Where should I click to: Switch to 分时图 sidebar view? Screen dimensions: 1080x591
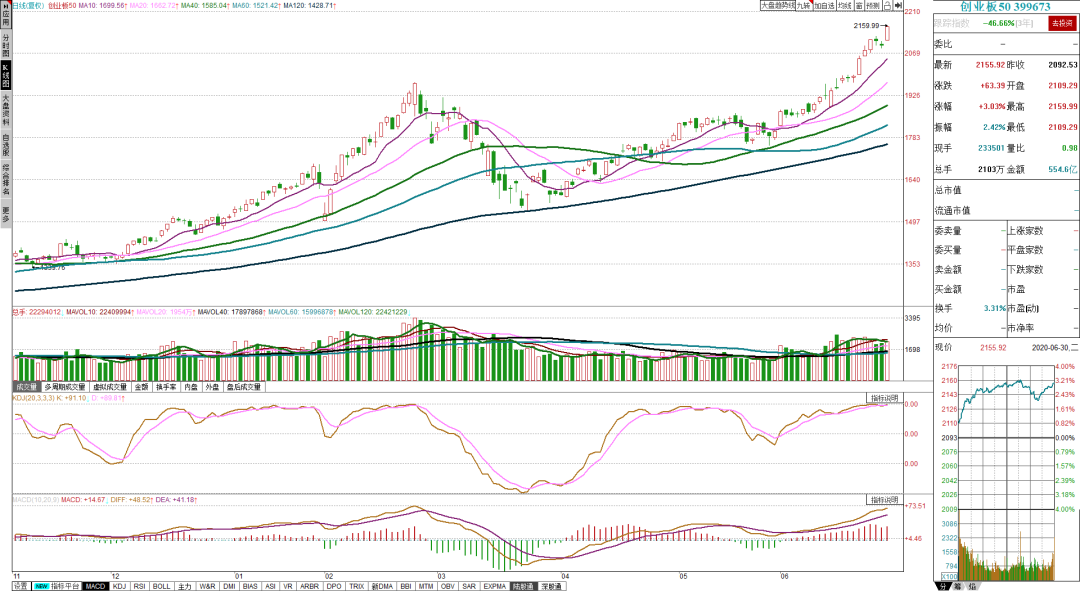pos(6,45)
